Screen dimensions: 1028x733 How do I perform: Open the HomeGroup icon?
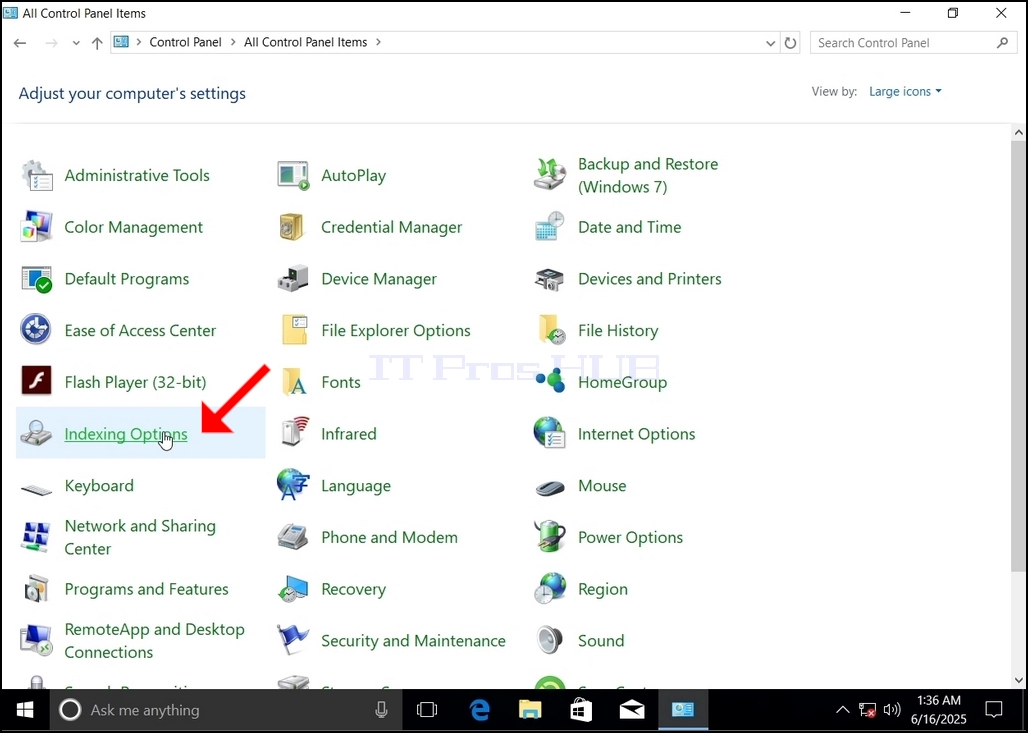(x=550, y=380)
